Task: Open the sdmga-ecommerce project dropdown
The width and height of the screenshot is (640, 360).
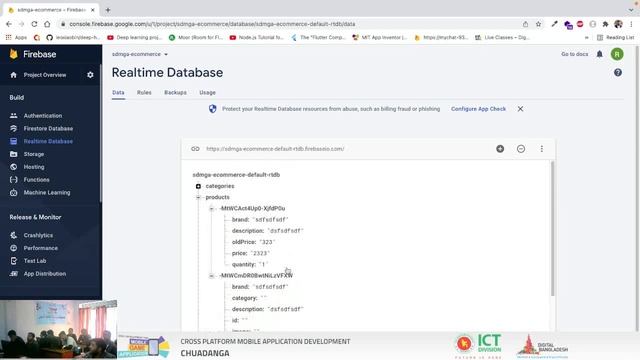Action: [140, 54]
